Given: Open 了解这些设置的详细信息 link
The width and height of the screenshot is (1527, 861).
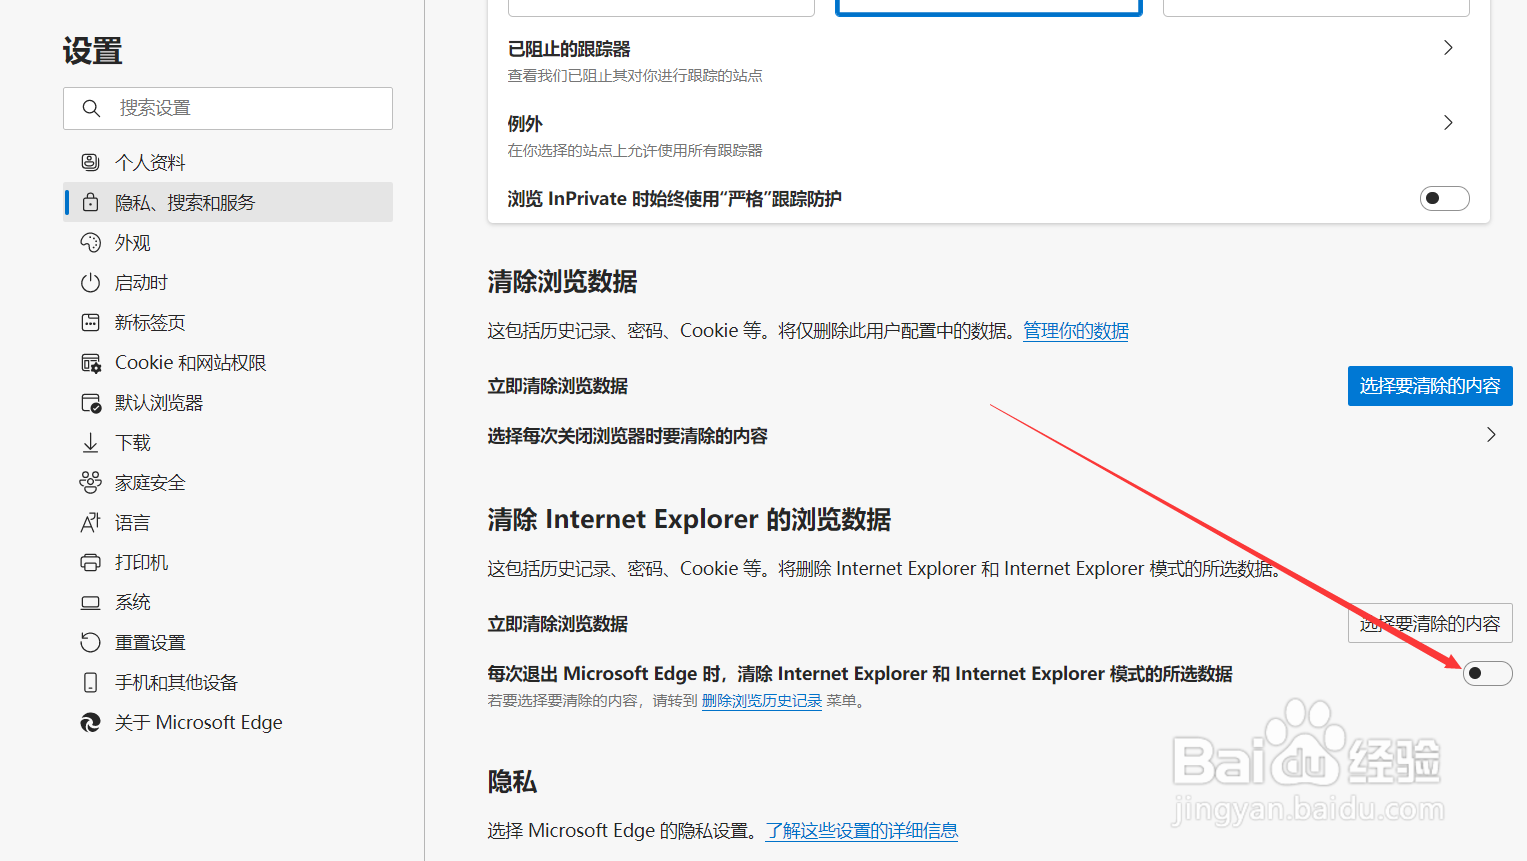Looking at the screenshot, I should click(x=862, y=831).
